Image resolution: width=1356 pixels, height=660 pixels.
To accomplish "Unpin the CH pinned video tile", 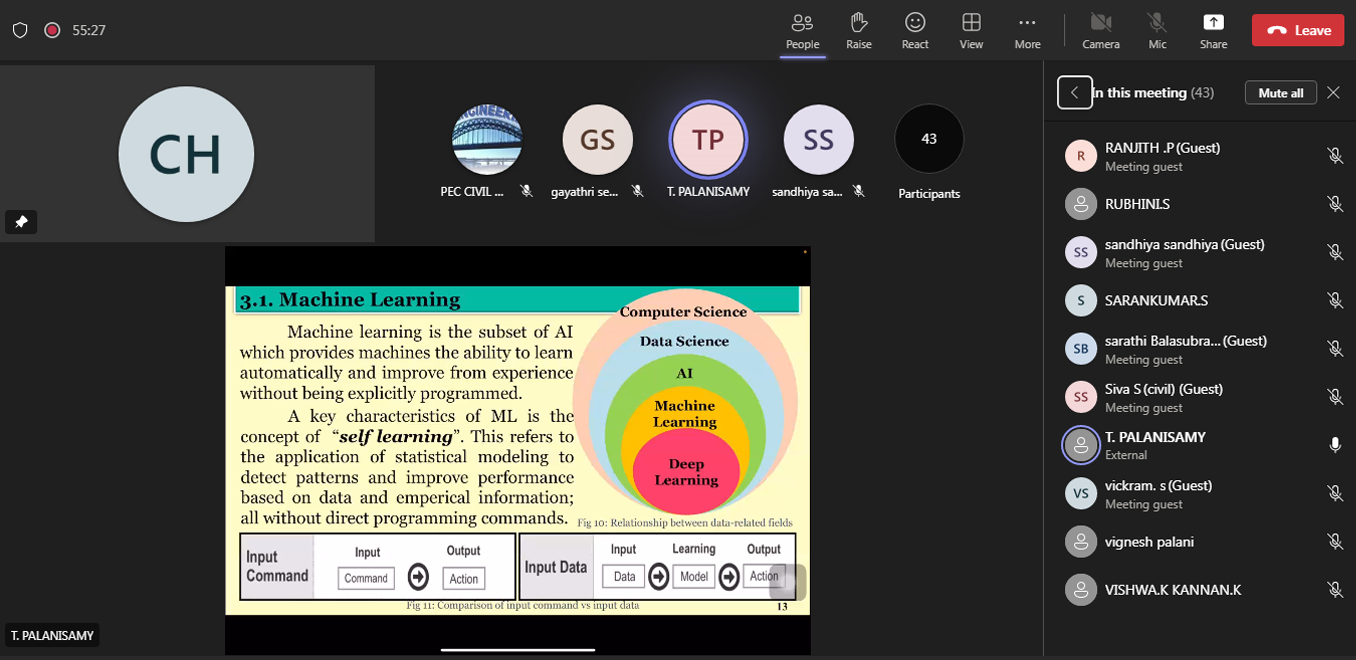I will click(21, 222).
